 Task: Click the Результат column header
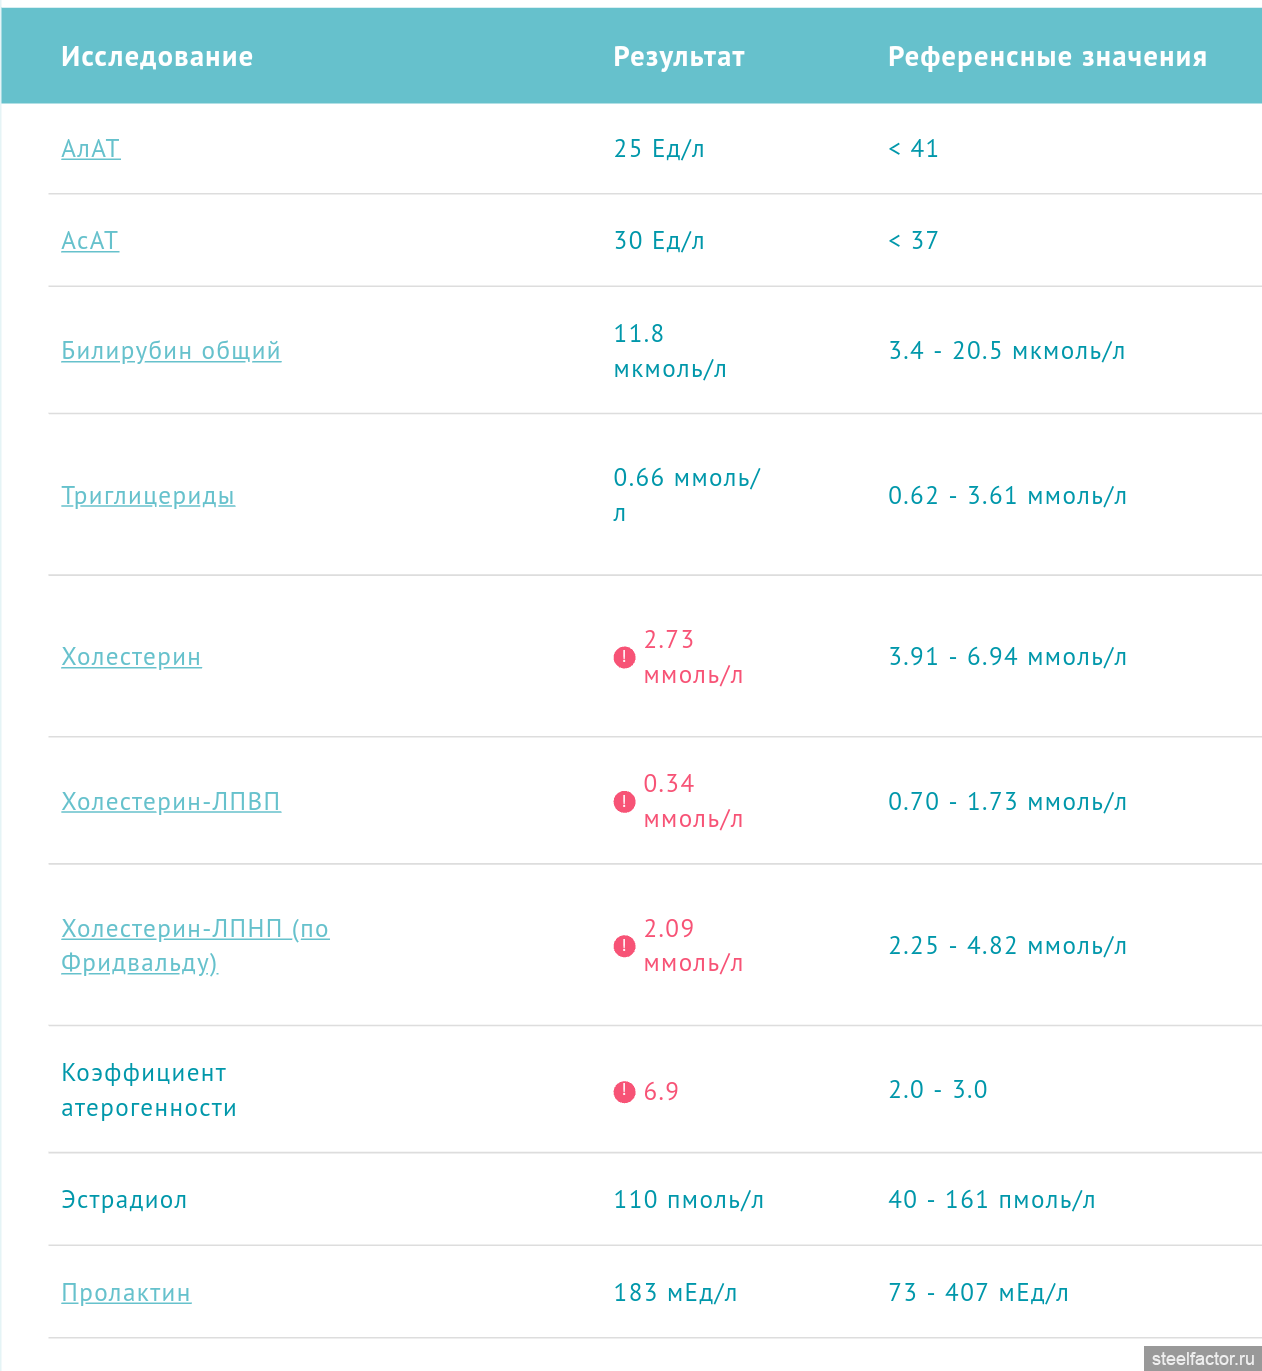coord(679,57)
